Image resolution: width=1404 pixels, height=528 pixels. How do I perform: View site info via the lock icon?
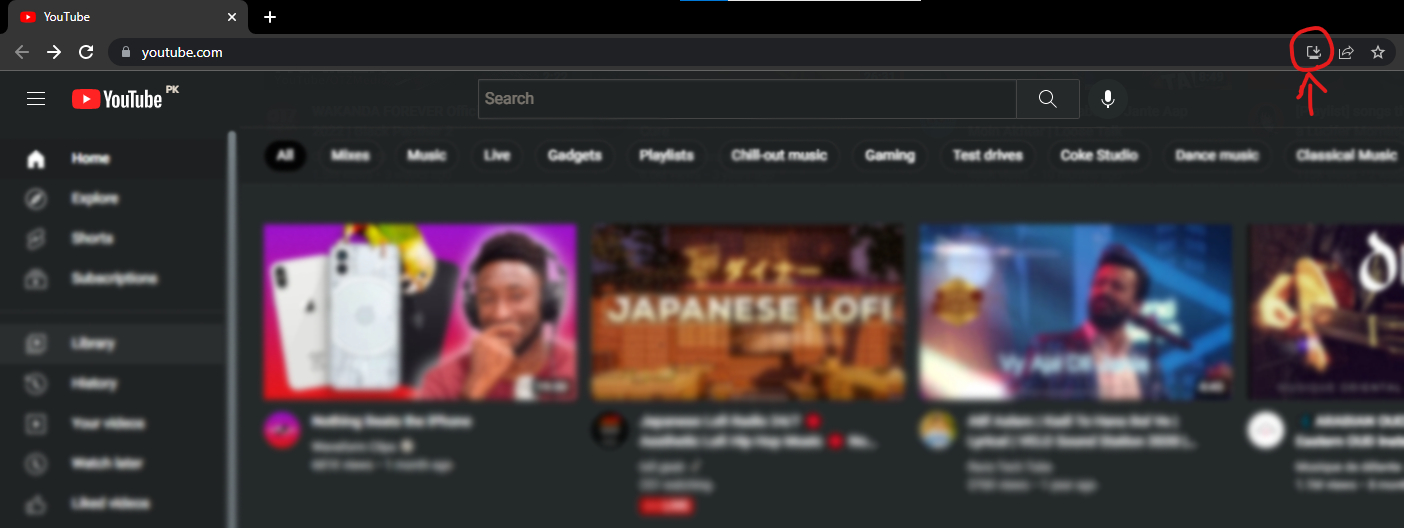click(x=126, y=52)
